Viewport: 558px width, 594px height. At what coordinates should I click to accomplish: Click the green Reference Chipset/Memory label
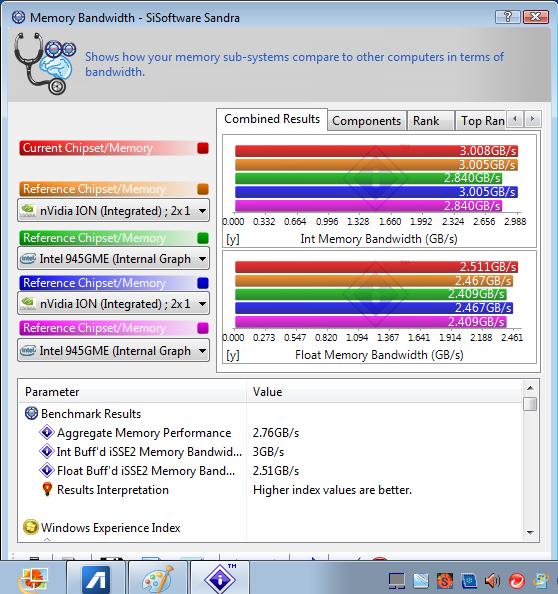tap(94, 238)
